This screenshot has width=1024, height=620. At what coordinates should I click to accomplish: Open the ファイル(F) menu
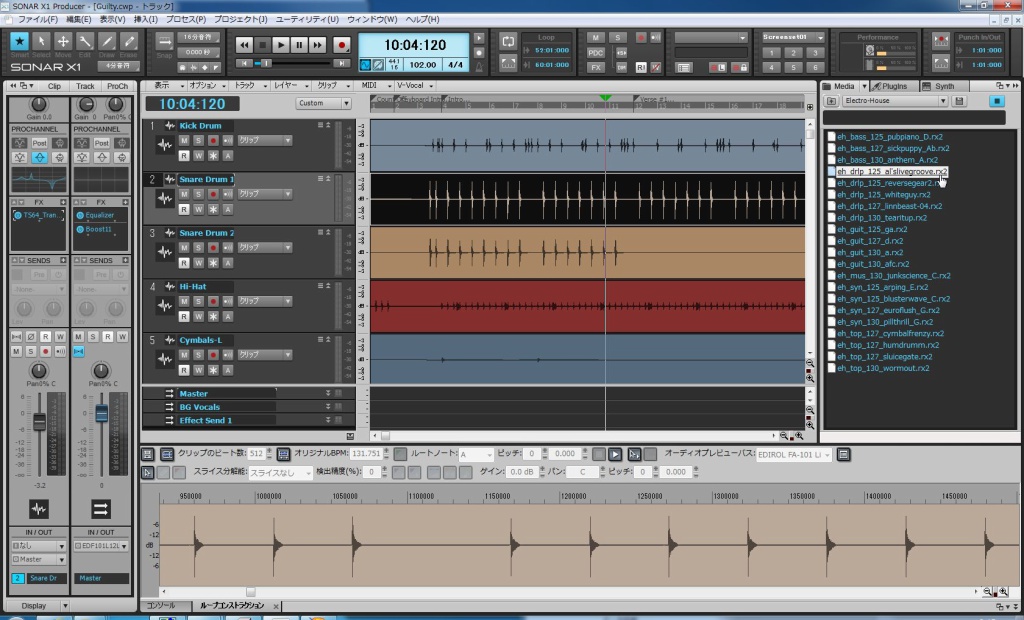coord(38,20)
